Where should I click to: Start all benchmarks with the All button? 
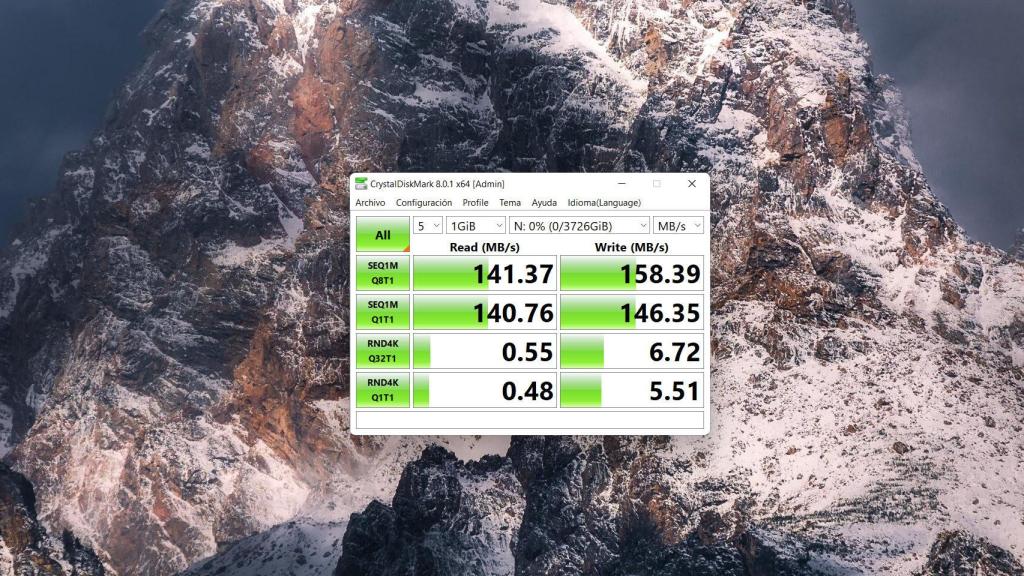point(383,235)
